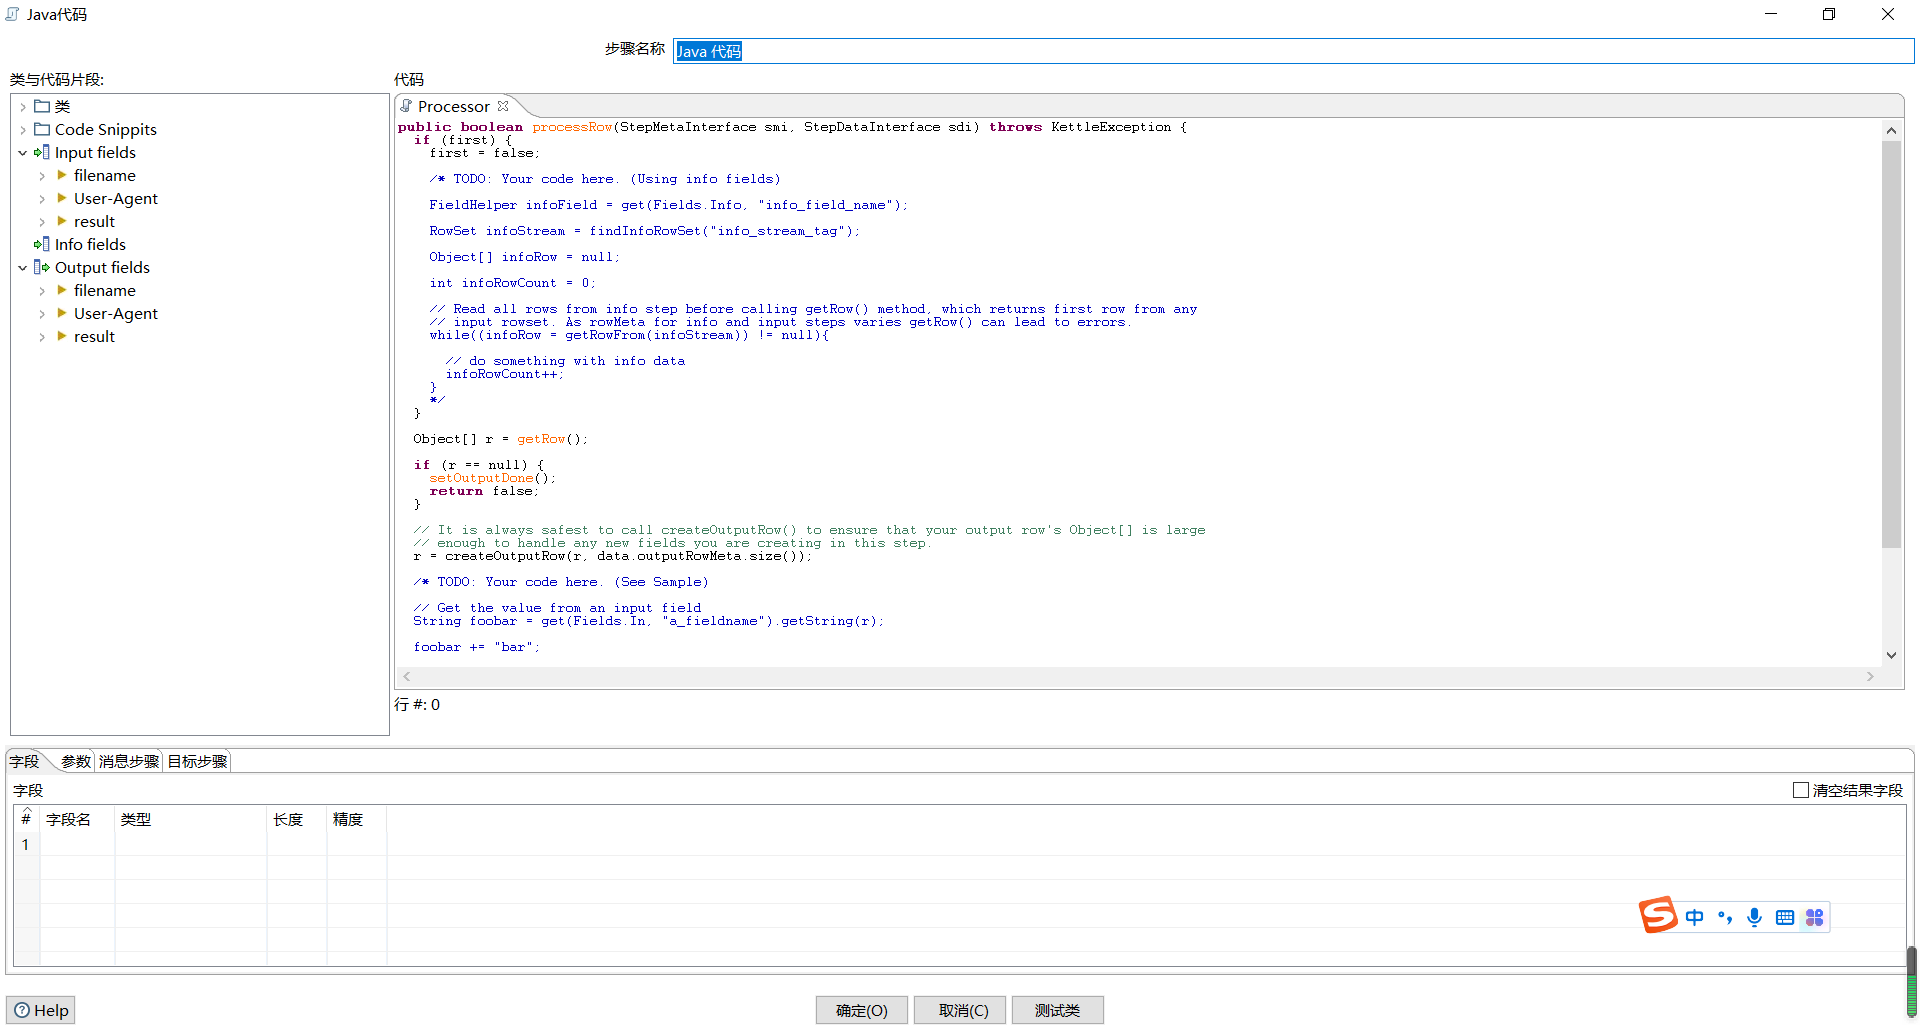Click the code editor scroll-up arrow
Image resolution: width=1920 pixels, height=1030 pixels.
[1891, 130]
